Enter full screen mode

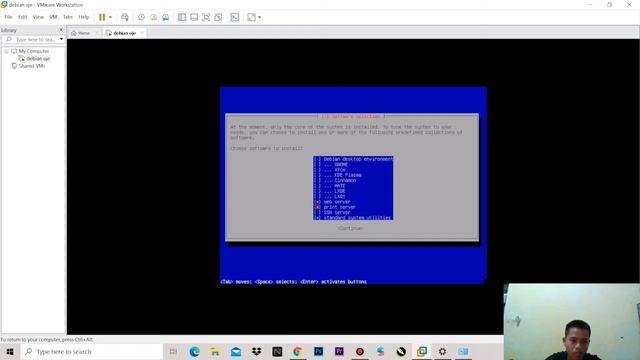(206, 17)
